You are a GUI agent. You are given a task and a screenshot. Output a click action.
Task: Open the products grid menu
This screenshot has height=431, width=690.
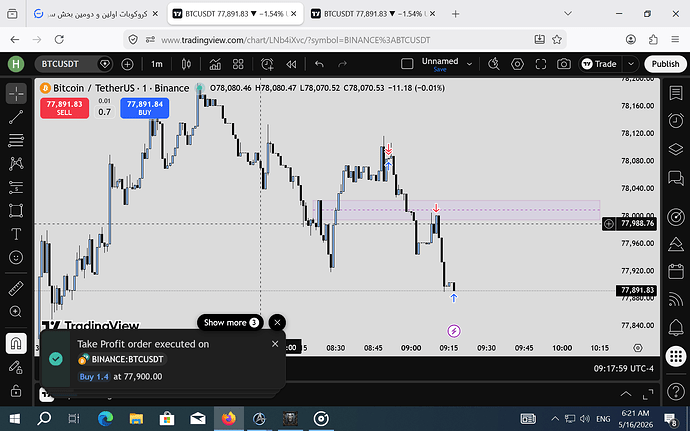(x=675, y=356)
